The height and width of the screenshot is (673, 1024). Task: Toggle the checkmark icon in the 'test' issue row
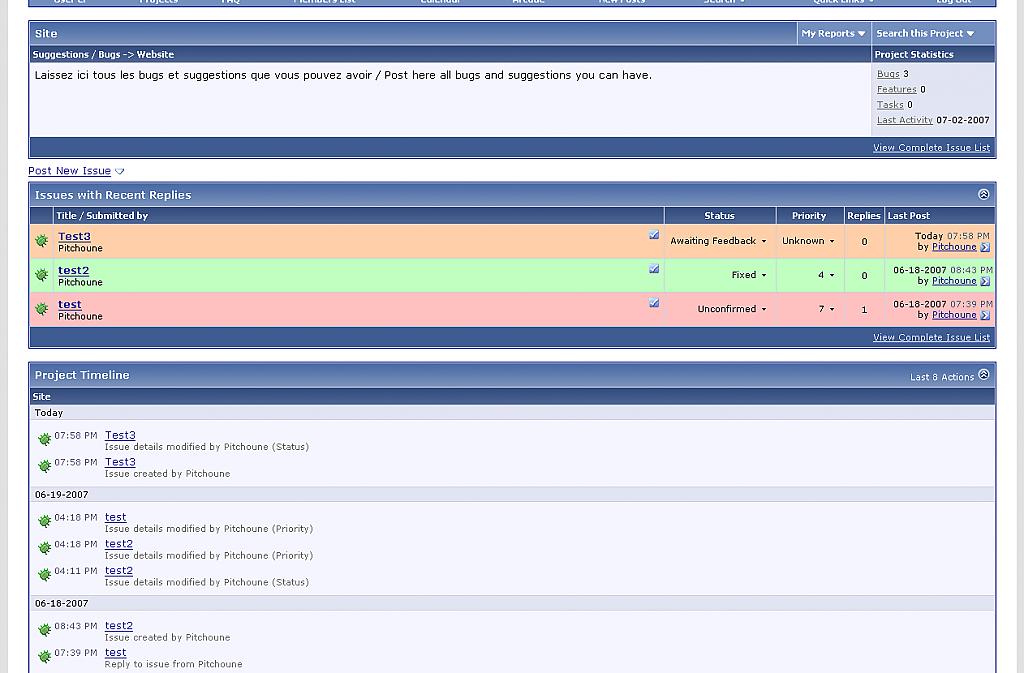tap(654, 303)
